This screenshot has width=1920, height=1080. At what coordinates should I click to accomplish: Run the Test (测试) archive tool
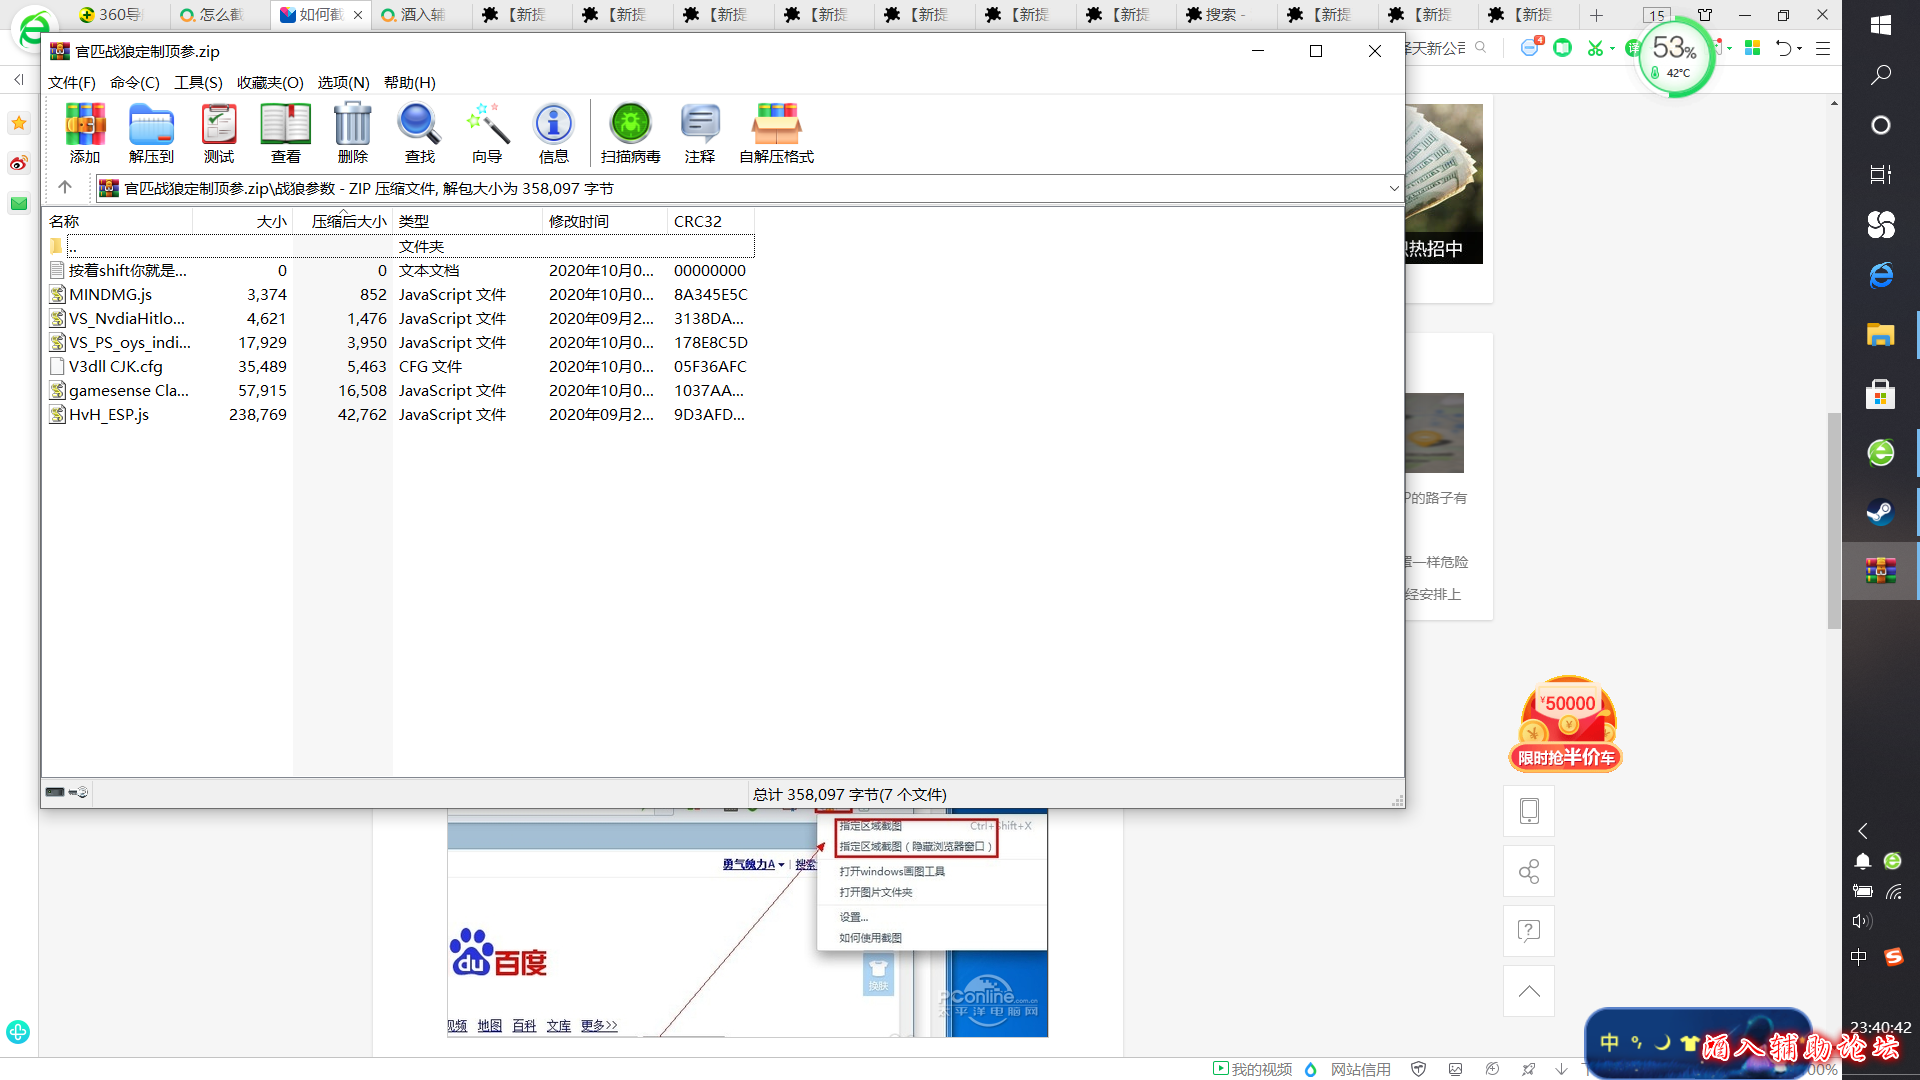coord(219,133)
